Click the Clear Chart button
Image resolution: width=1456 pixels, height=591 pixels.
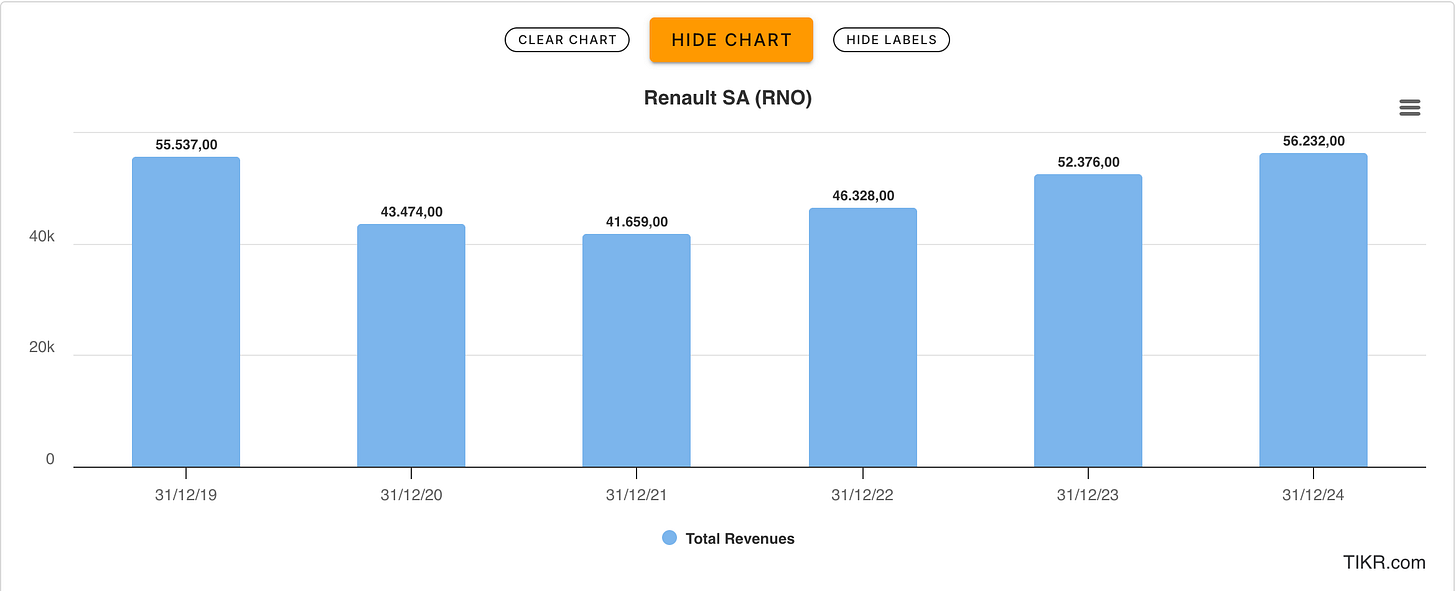[x=567, y=40]
